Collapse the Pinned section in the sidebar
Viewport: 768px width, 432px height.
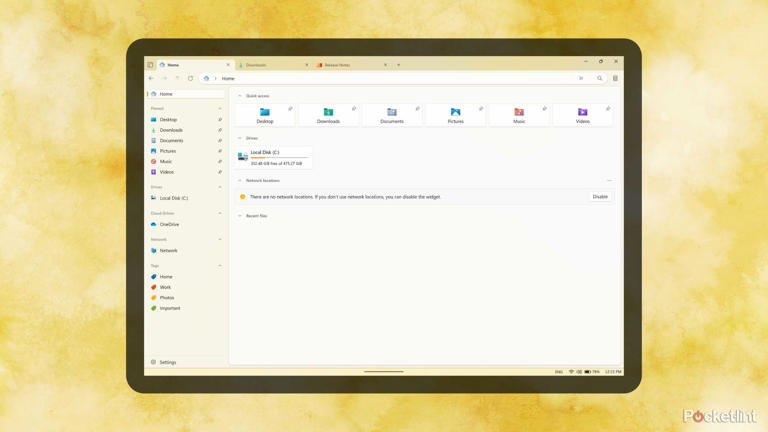(x=220, y=108)
